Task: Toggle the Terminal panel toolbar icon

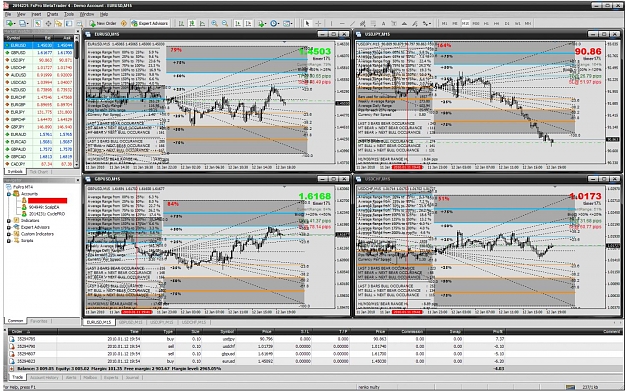Action: tap(69, 24)
